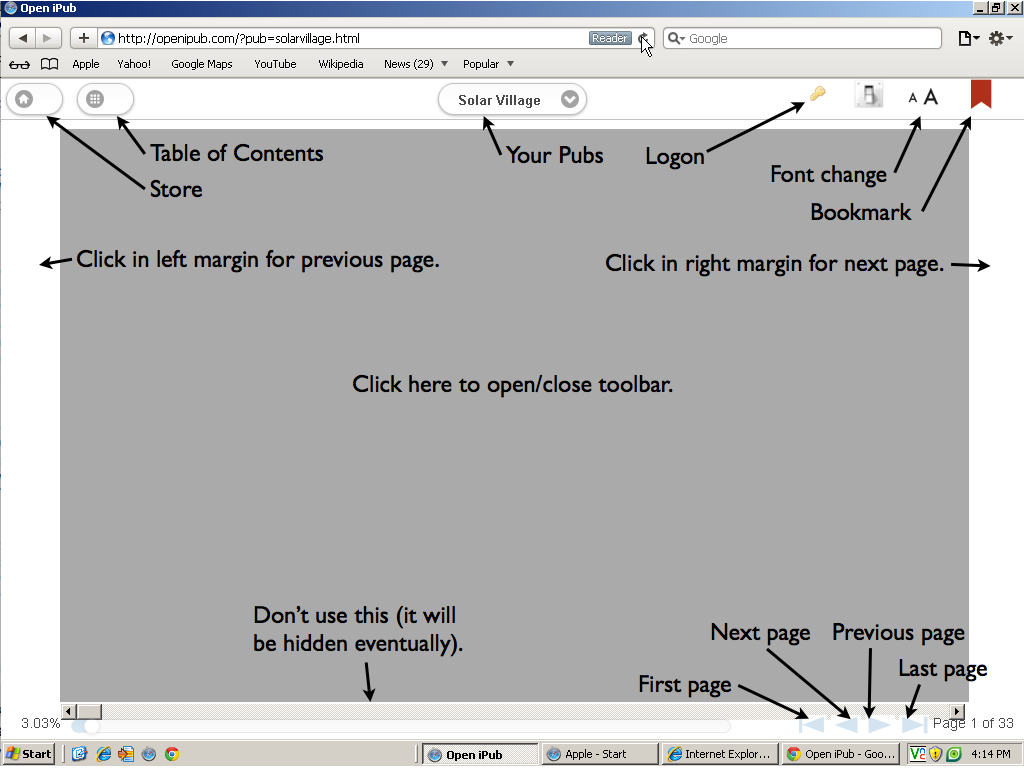Choose the larger font size 'A'

[931, 97]
